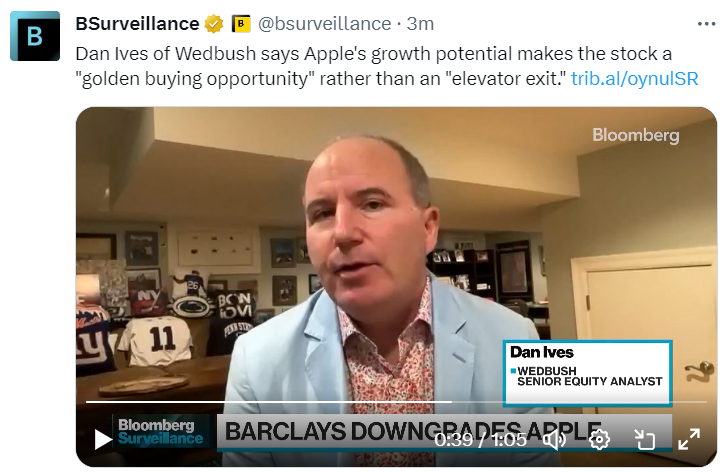The width and height of the screenshot is (724, 472).
Task: Expand the video to fullscreen
Action: (x=689, y=439)
